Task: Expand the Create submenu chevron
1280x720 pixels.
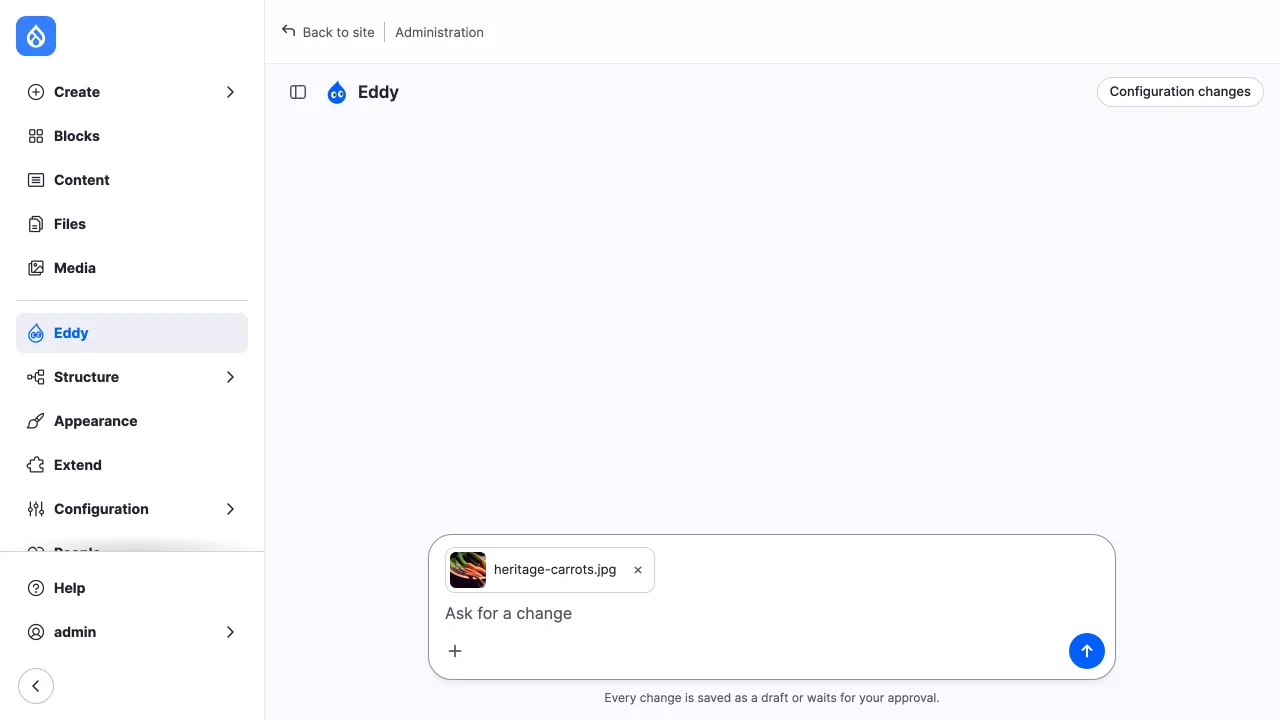Action: click(x=230, y=92)
